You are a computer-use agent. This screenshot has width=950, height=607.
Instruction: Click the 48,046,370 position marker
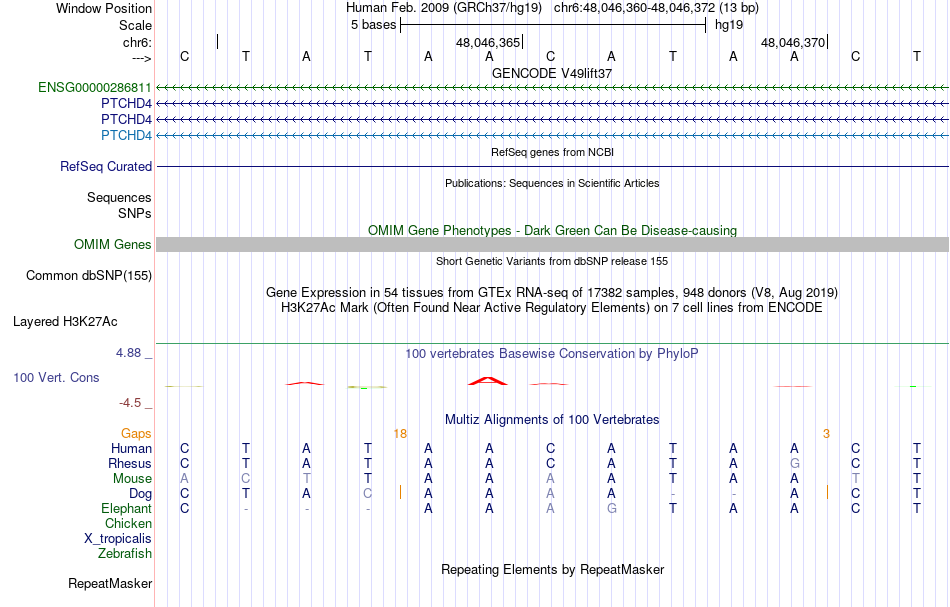tap(794, 42)
